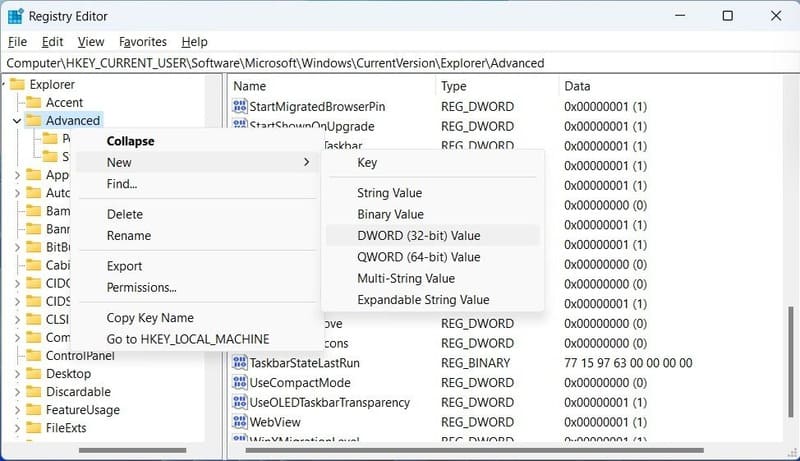Viewport: 800px width, 461px height.
Task: Open the View menu
Action: pyautogui.click(x=91, y=42)
